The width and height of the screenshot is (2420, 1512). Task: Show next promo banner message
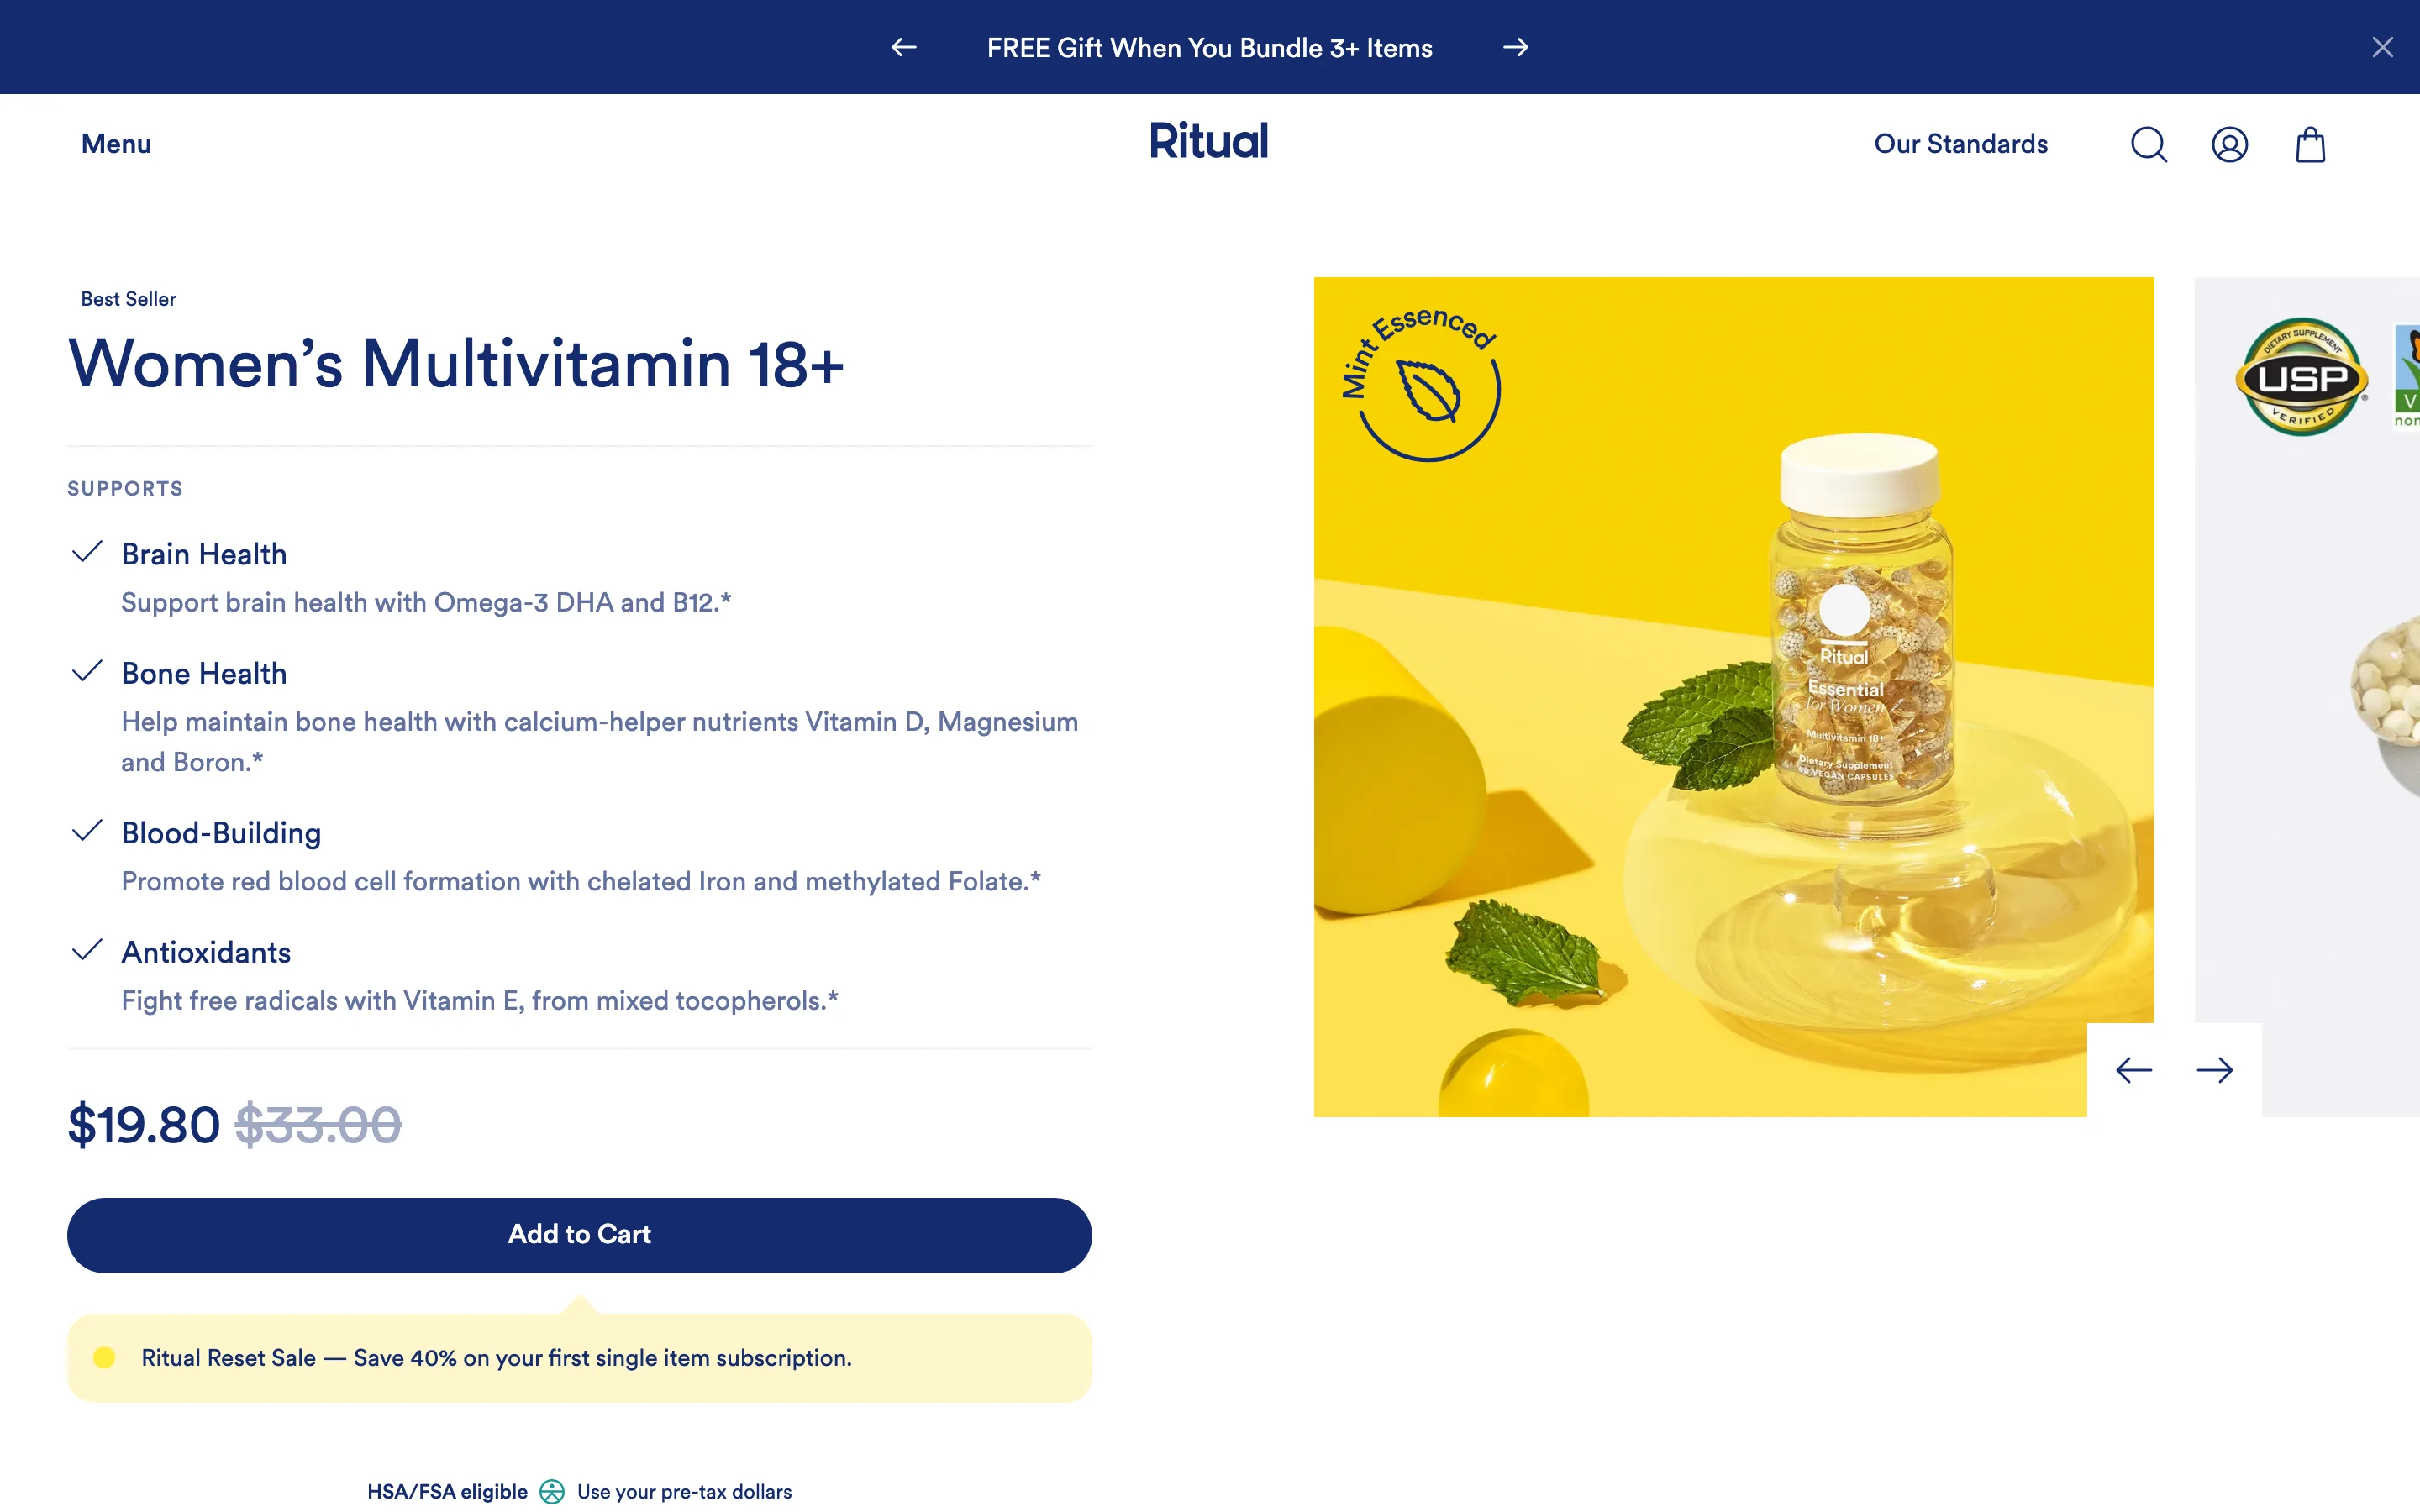(x=1515, y=47)
